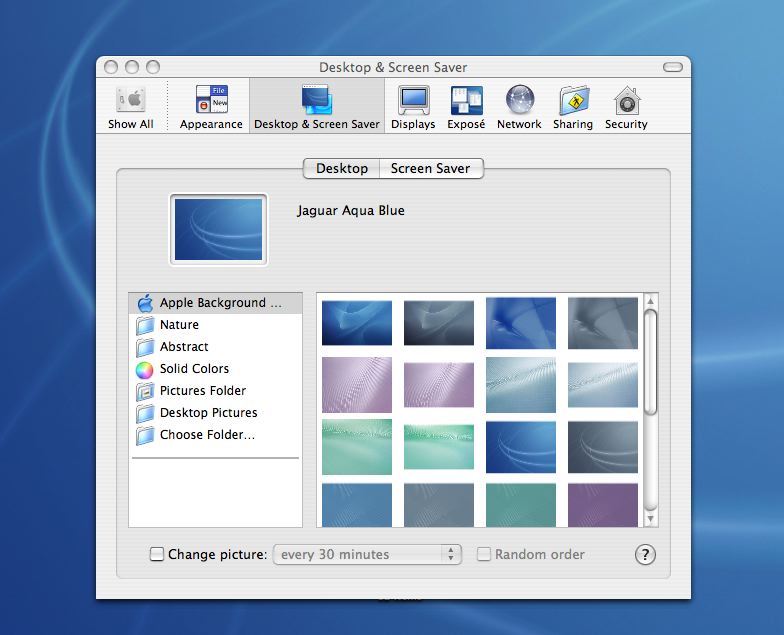This screenshot has width=784, height=635.
Task: Click the current desktop preview image
Action: click(218, 230)
